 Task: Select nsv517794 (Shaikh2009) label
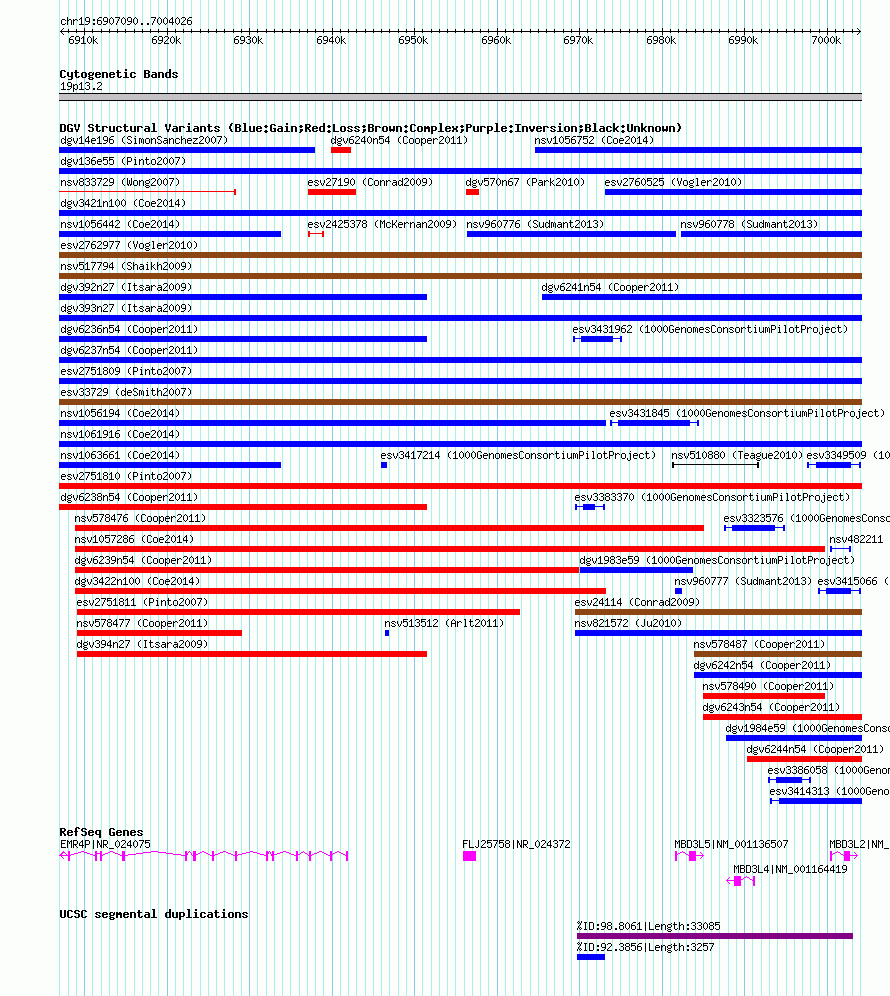click(x=126, y=266)
